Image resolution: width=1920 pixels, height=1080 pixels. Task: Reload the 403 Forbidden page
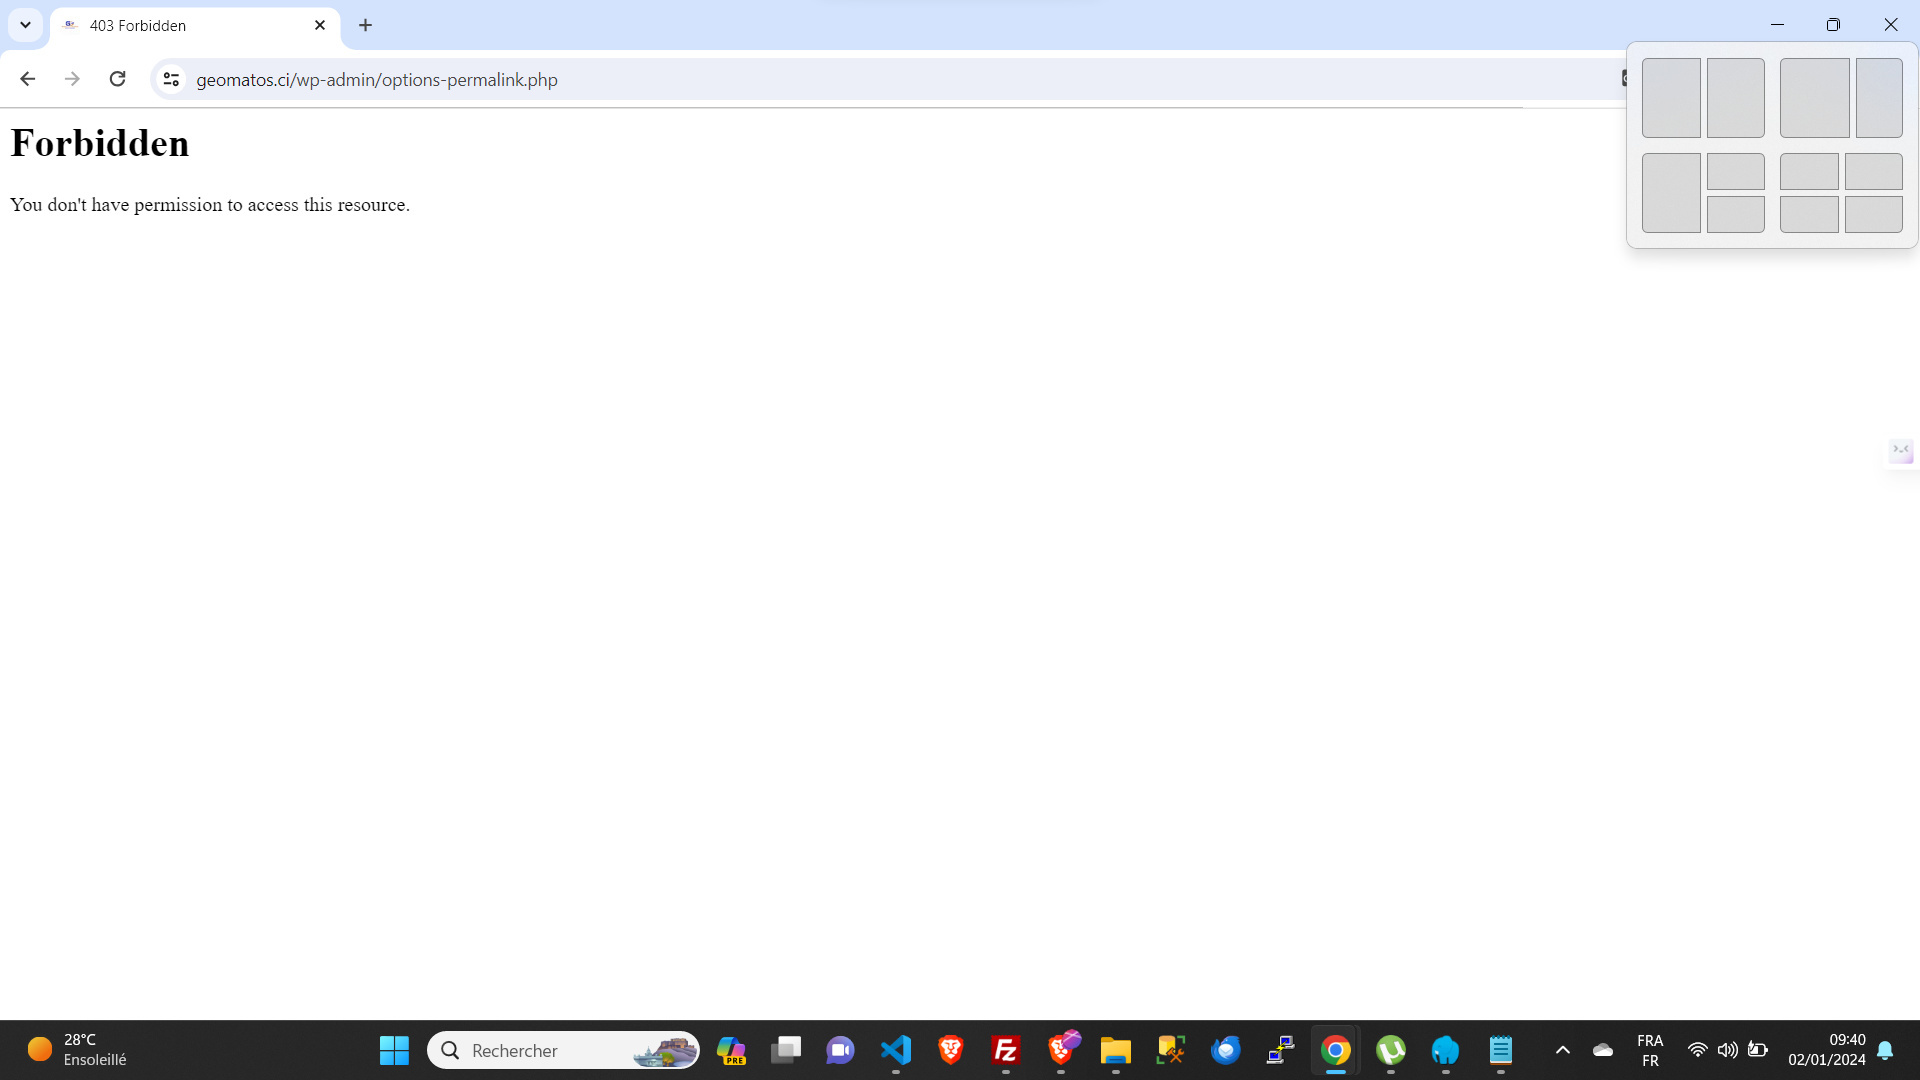(x=117, y=79)
